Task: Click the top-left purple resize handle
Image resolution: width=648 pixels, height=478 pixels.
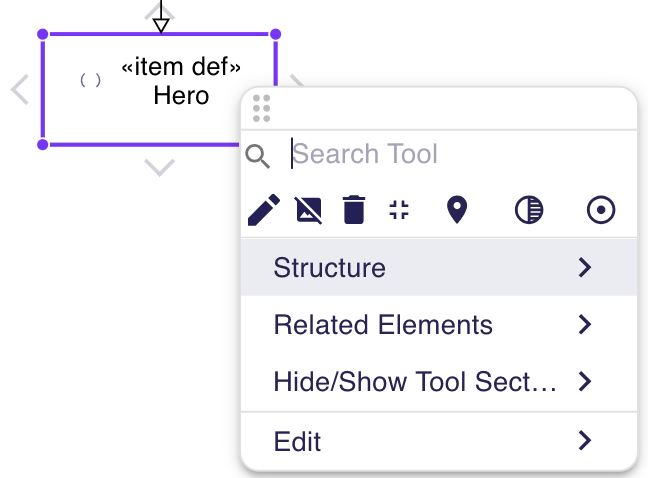Action: pos(43,34)
